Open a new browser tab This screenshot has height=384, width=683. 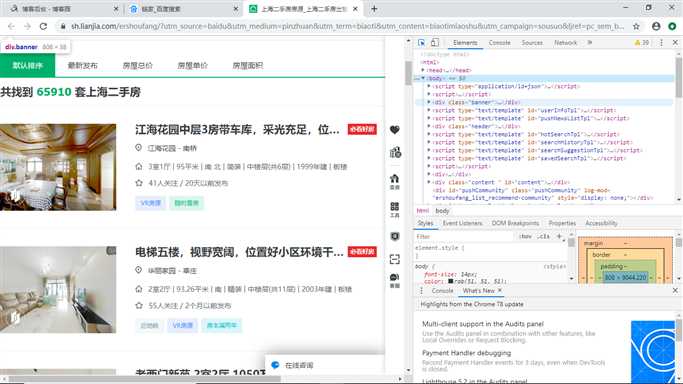[x=374, y=9]
